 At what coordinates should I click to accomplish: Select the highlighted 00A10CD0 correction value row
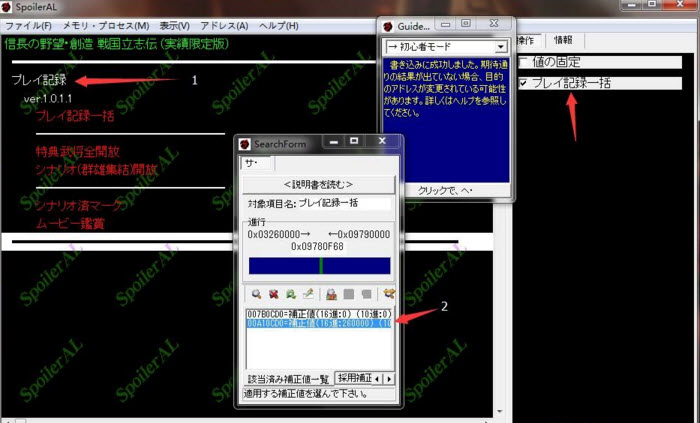tap(319, 323)
